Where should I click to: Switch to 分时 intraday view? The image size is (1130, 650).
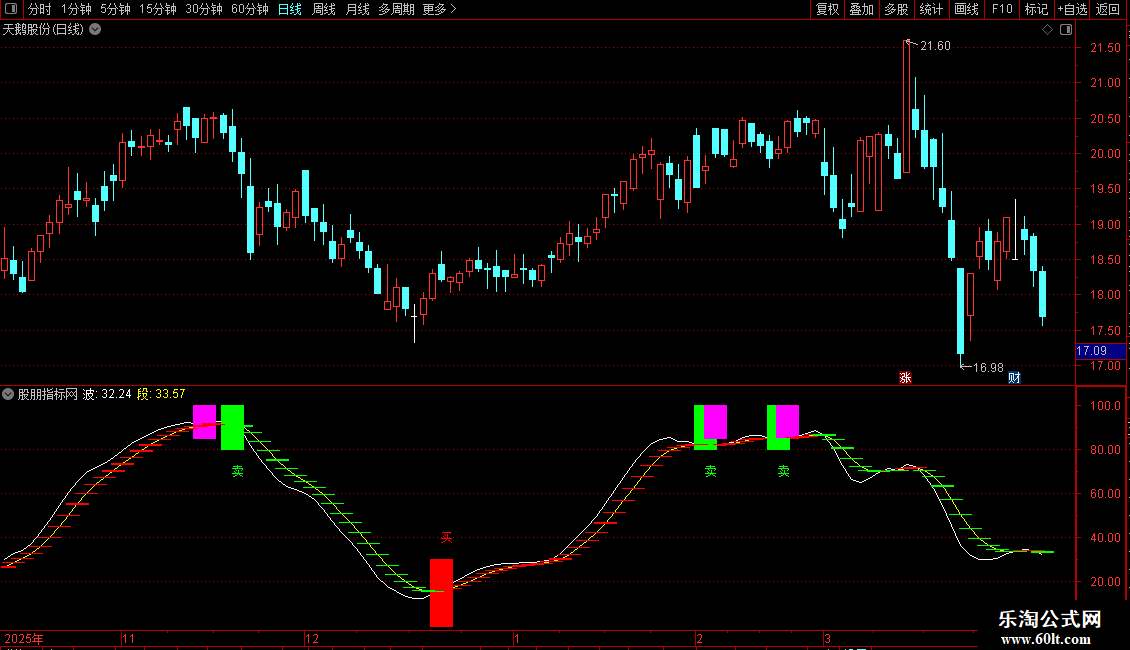[40, 9]
